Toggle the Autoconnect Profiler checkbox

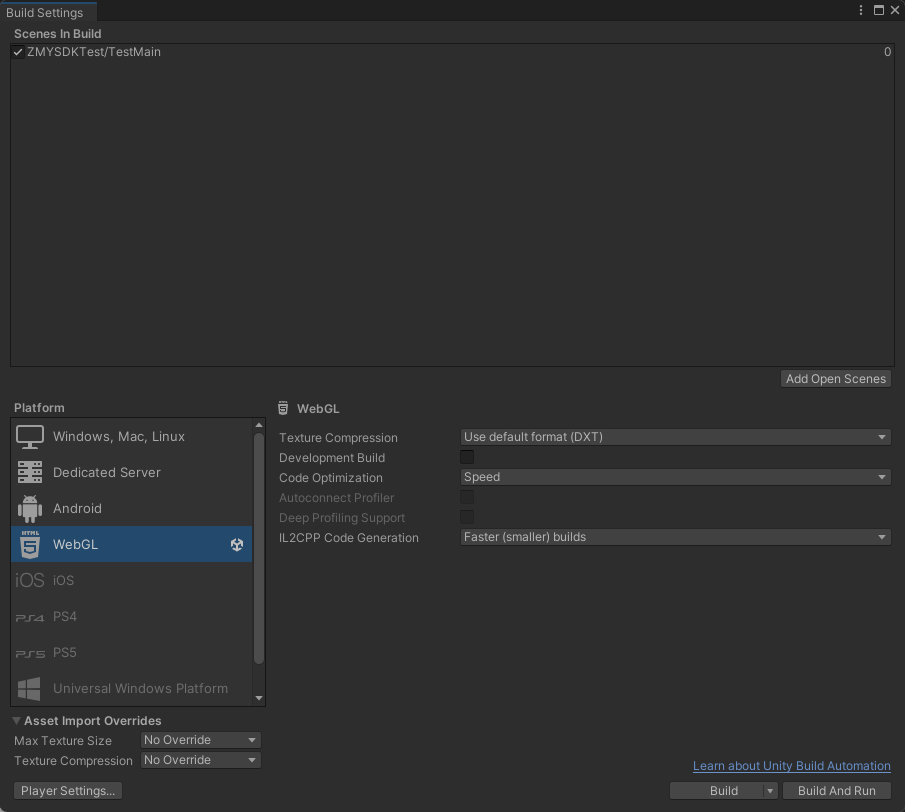pyautogui.click(x=467, y=497)
